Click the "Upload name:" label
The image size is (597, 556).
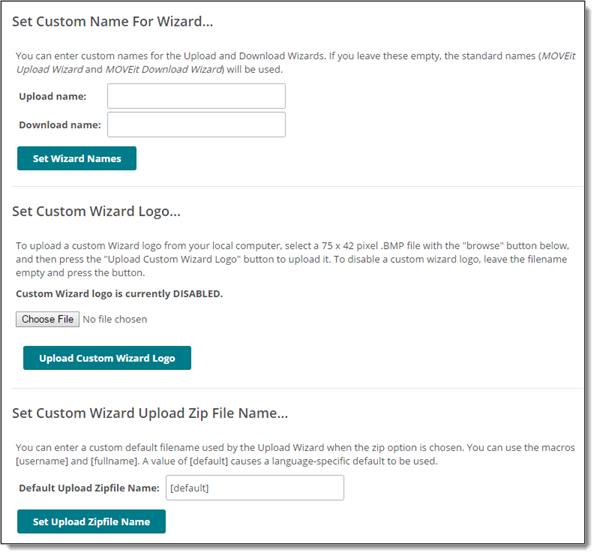[x=53, y=96]
